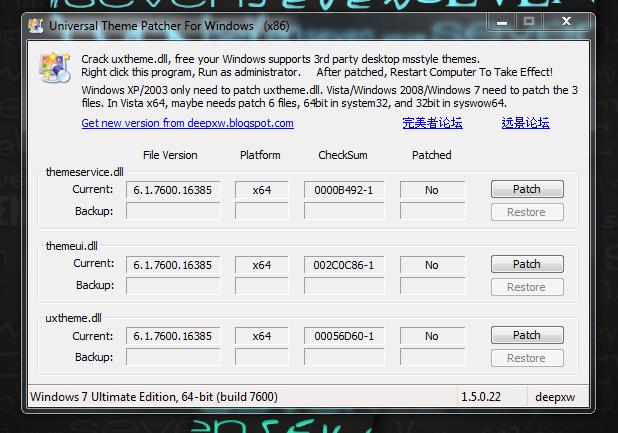618x433 pixels.
Task: Select uxtheme.dll checksum 00056D60-1 field
Action: [344, 336]
